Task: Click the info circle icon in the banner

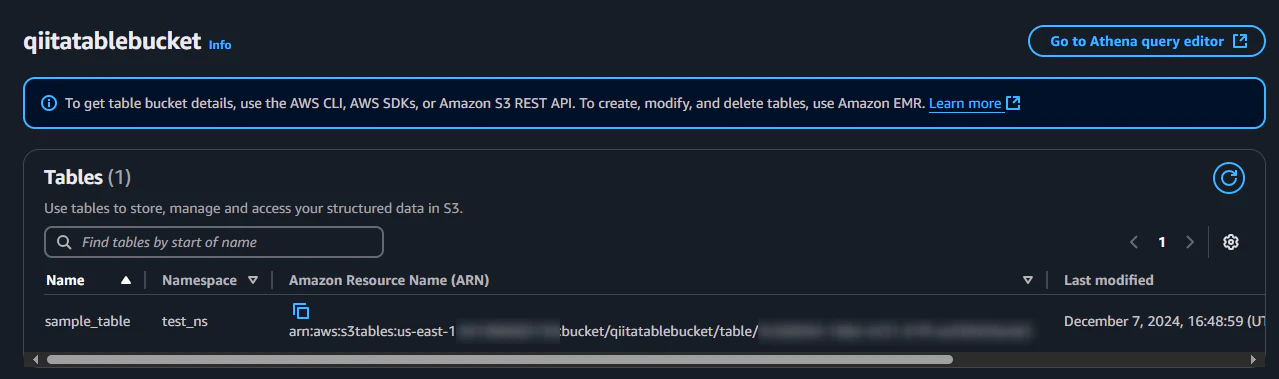Action: coord(49,103)
